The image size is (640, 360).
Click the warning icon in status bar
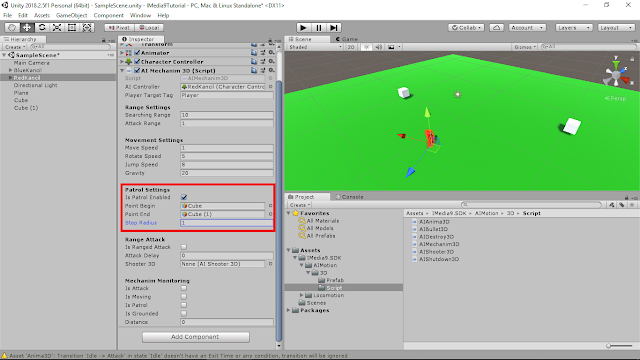coord(4,356)
